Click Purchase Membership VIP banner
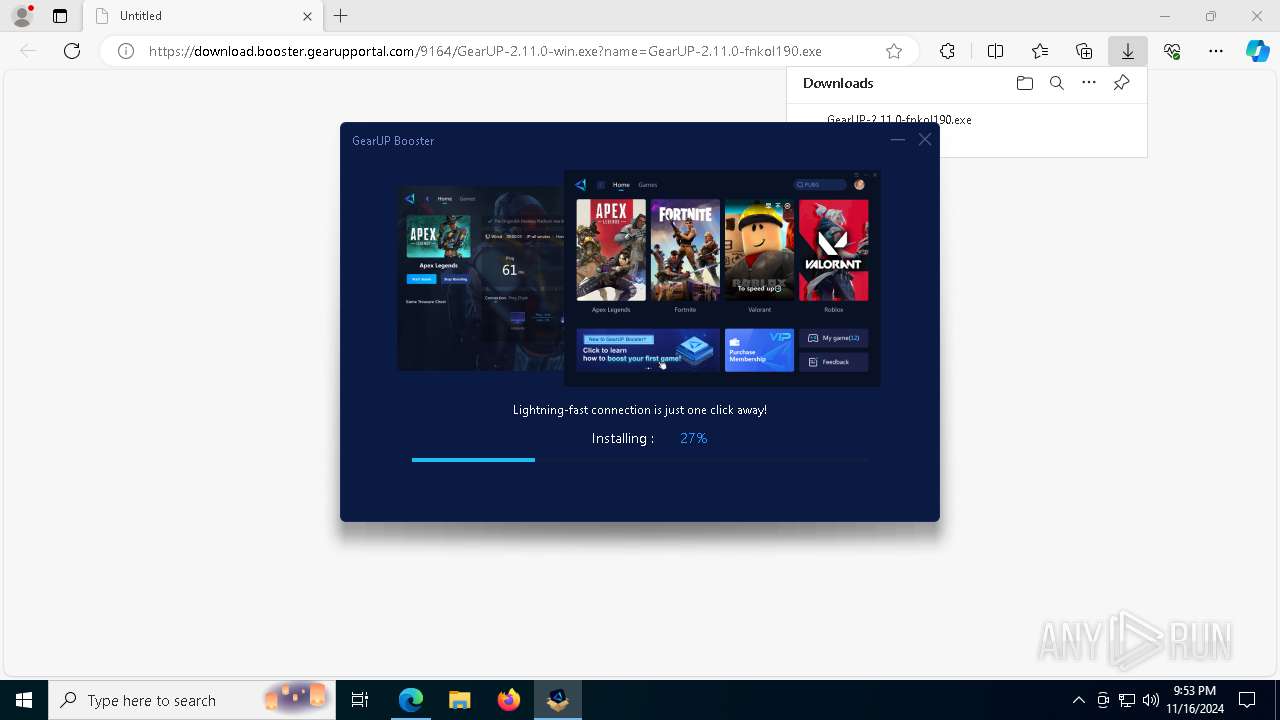Viewport: 1280px width, 720px height. tap(759, 350)
